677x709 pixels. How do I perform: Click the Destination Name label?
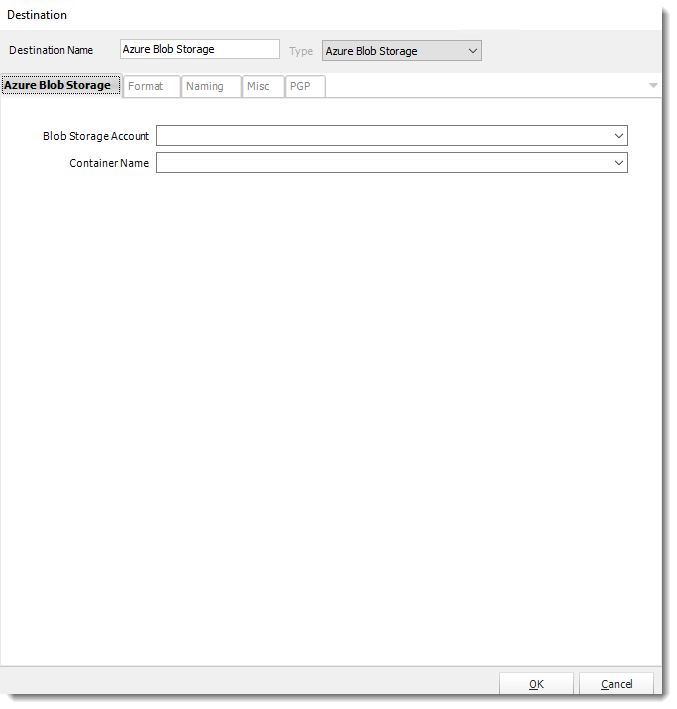coord(51,50)
